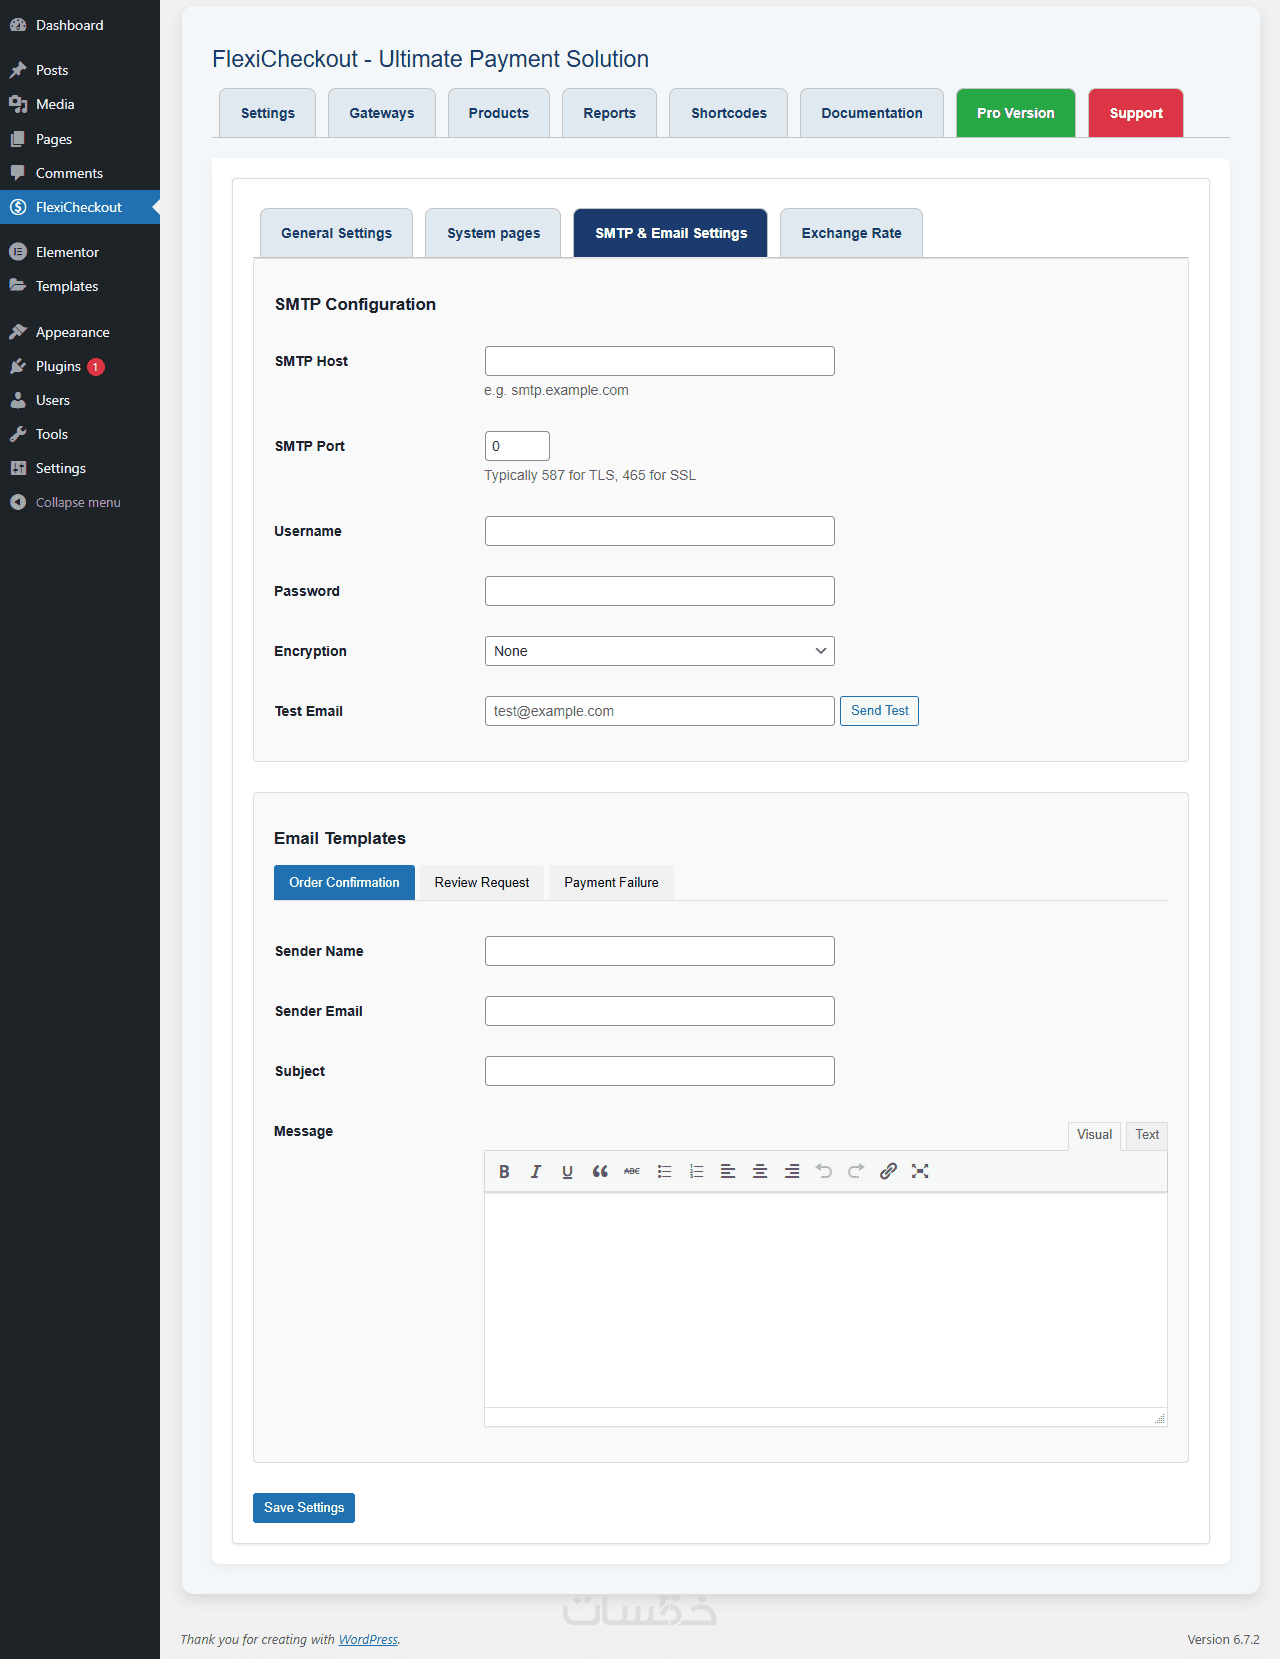Open FlexiCheckout in the sidebar
Image resolution: width=1280 pixels, height=1659 pixels.
pyautogui.click(x=80, y=207)
